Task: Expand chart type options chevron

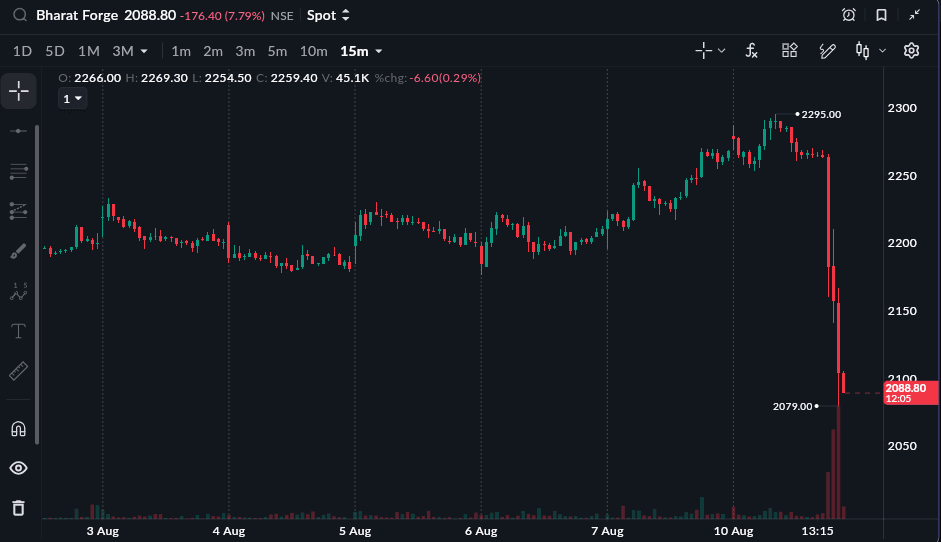Action: (882, 51)
